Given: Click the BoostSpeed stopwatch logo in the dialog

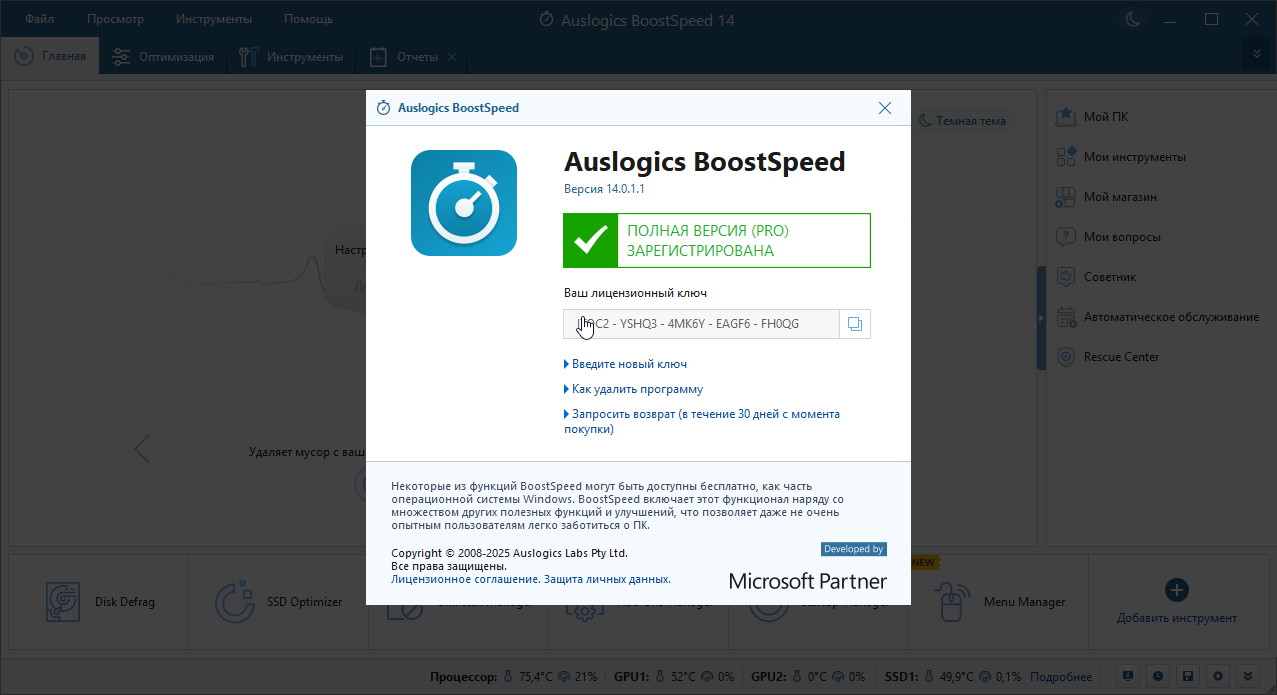Looking at the screenshot, I should (x=464, y=203).
